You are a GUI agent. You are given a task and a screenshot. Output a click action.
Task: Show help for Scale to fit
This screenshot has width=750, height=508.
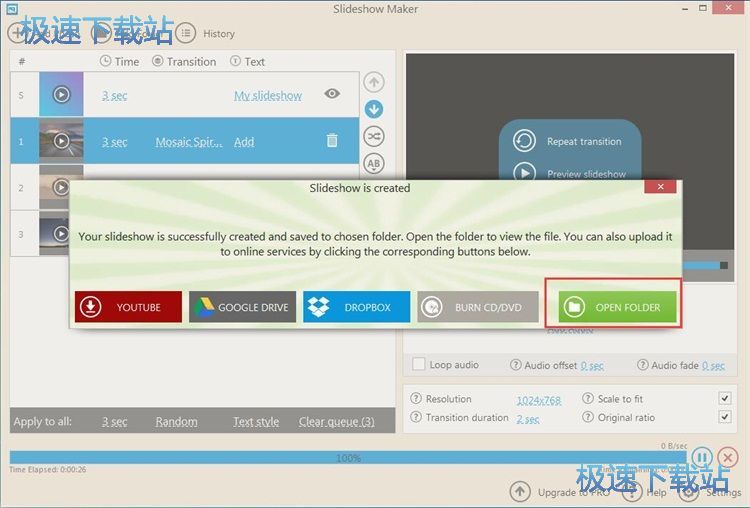pyautogui.click(x=588, y=398)
